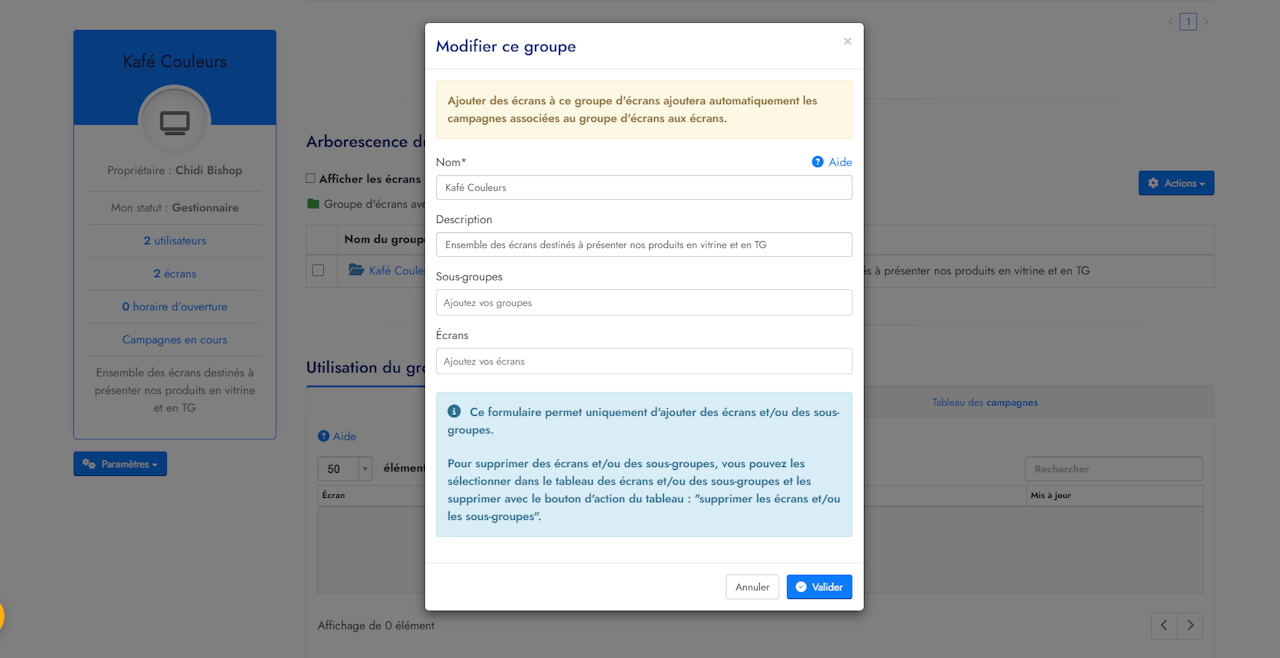This screenshot has height=658, width=1280.
Task: Open the Actions dropdown menu
Action: 1176,183
